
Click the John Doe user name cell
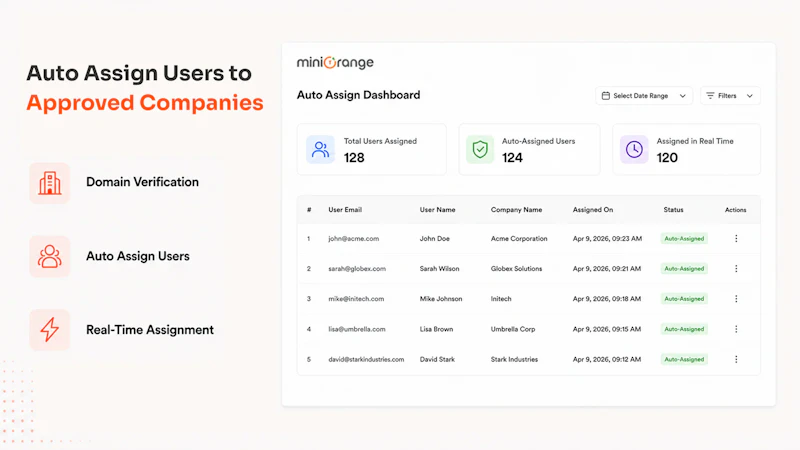coord(435,238)
